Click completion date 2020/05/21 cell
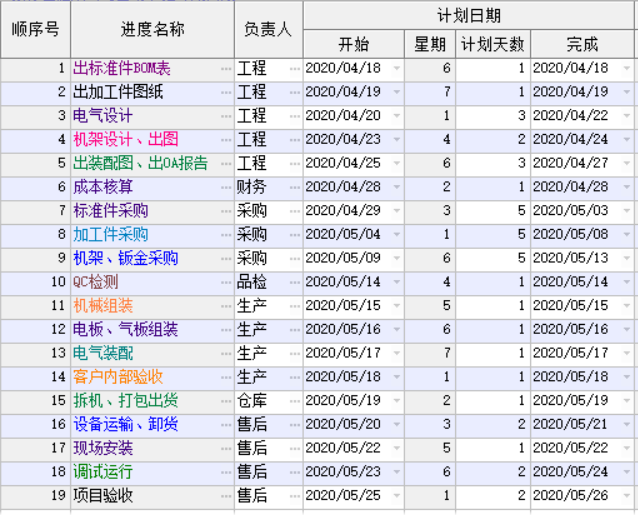 click(582, 425)
